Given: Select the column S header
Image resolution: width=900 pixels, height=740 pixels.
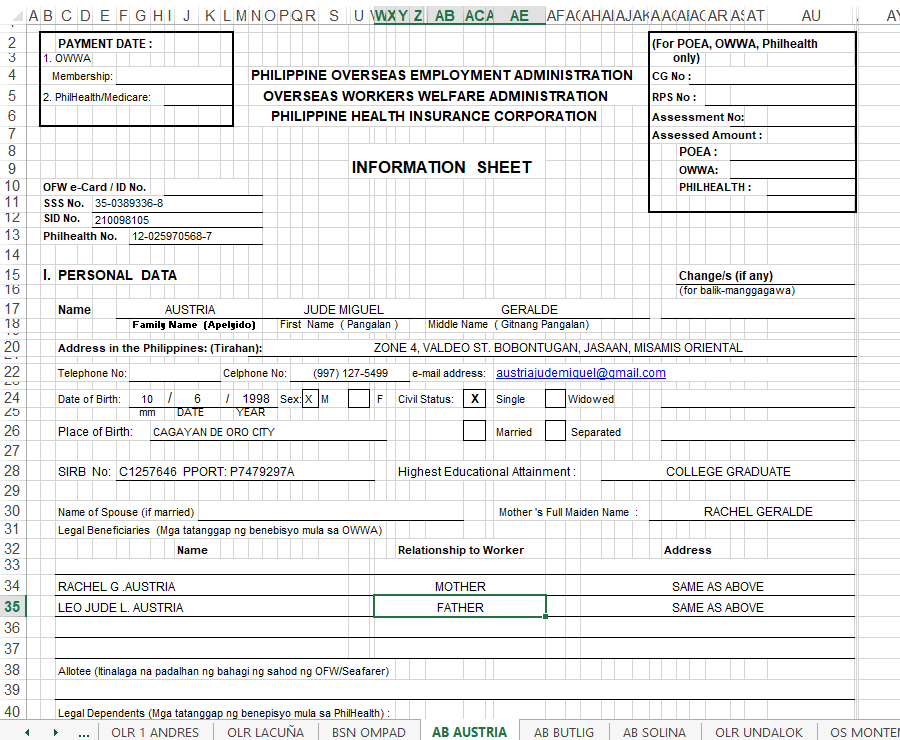Looking at the screenshot, I should pyautogui.click(x=334, y=16).
